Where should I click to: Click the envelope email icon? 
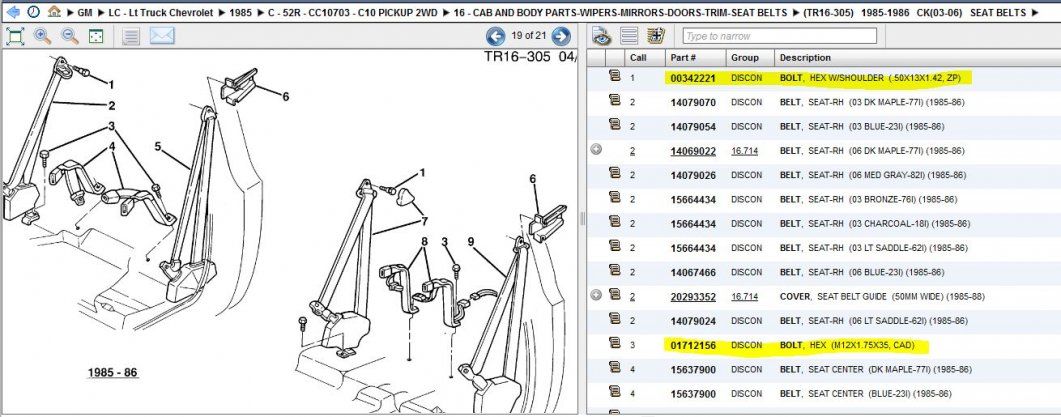(162, 35)
